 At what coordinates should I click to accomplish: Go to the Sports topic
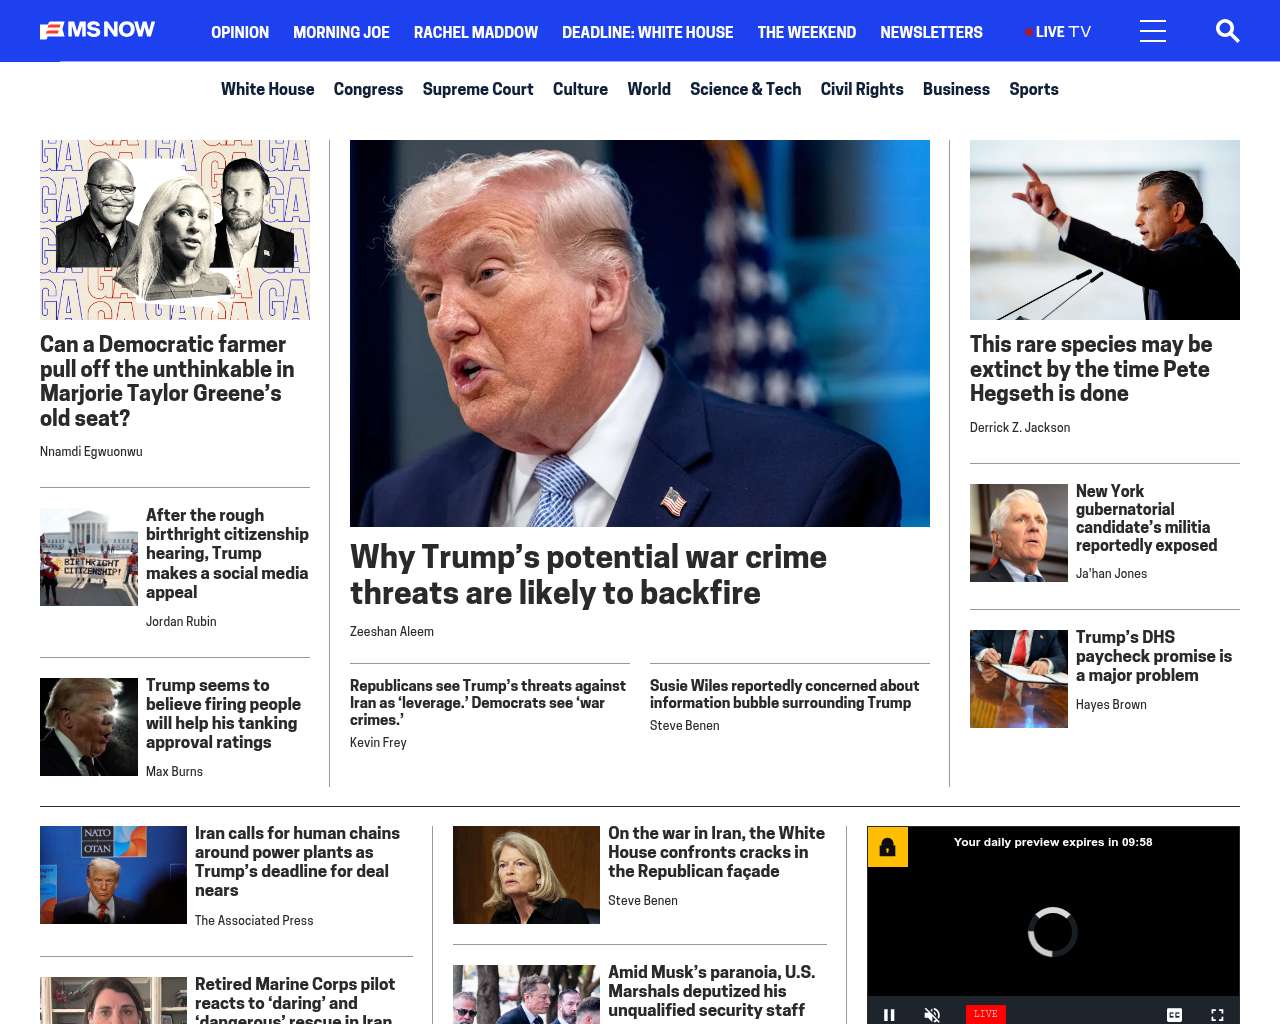pyautogui.click(x=1033, y=89)
